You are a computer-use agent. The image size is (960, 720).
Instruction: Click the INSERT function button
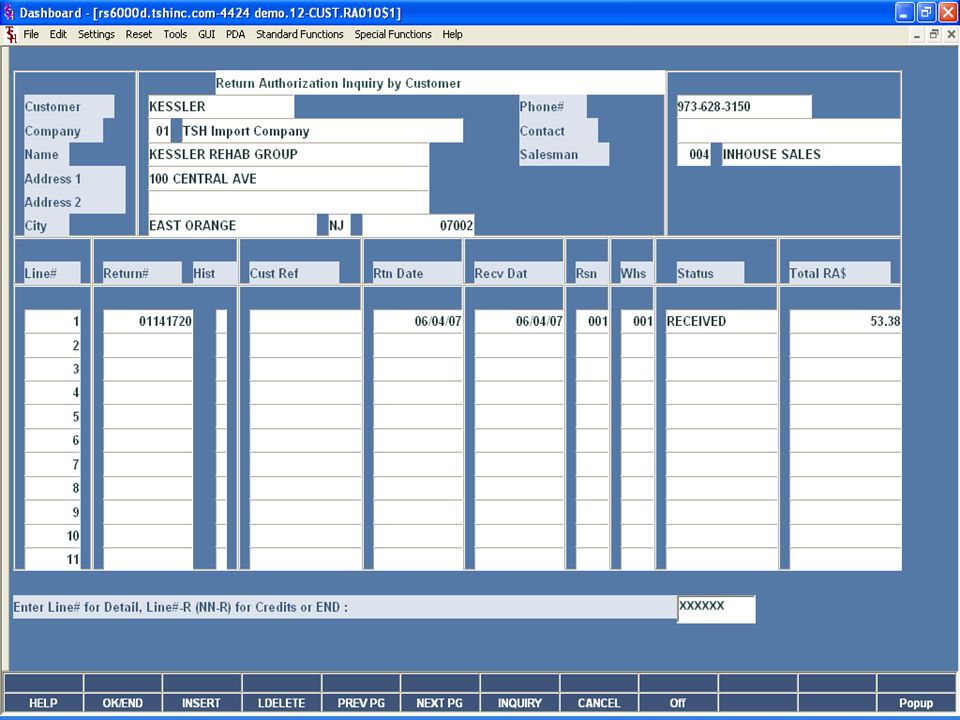(201, 703)
